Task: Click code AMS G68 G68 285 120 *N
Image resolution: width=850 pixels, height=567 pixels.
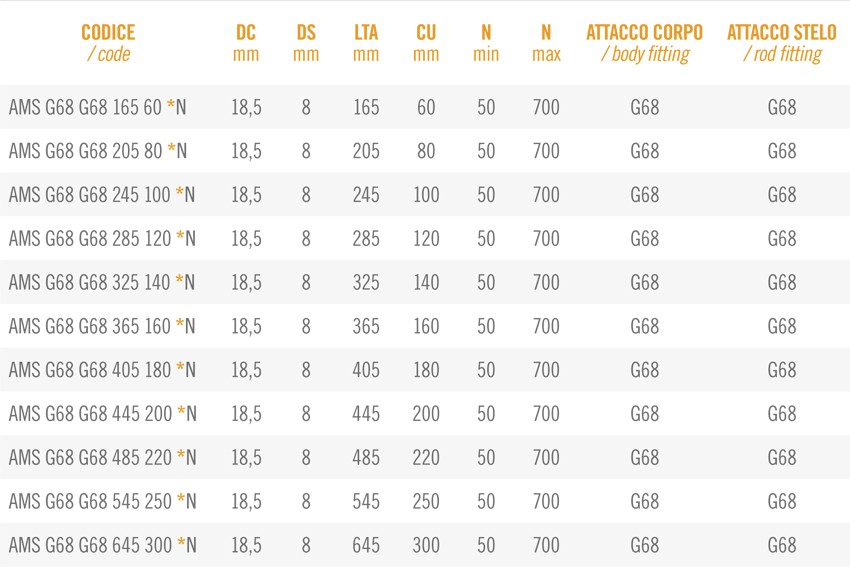Action: pyautogui.click(x=102, y=239)
